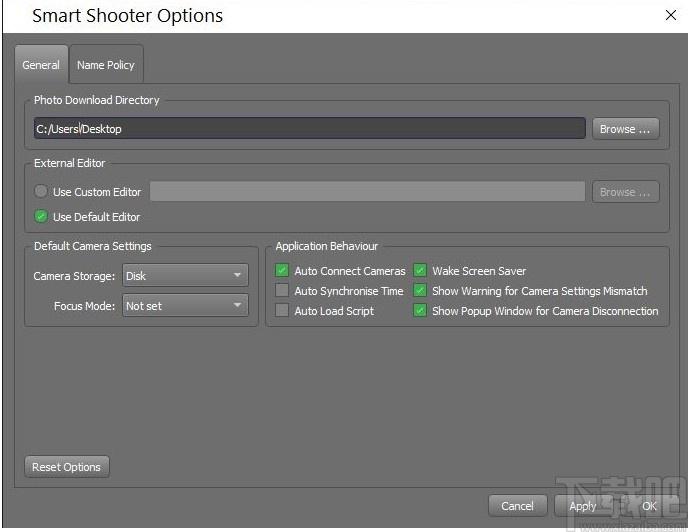Image resolution: width=690 pixels, height=532 pixels.
Task: Browse for the photo download directory
Action: coord(625,129)
